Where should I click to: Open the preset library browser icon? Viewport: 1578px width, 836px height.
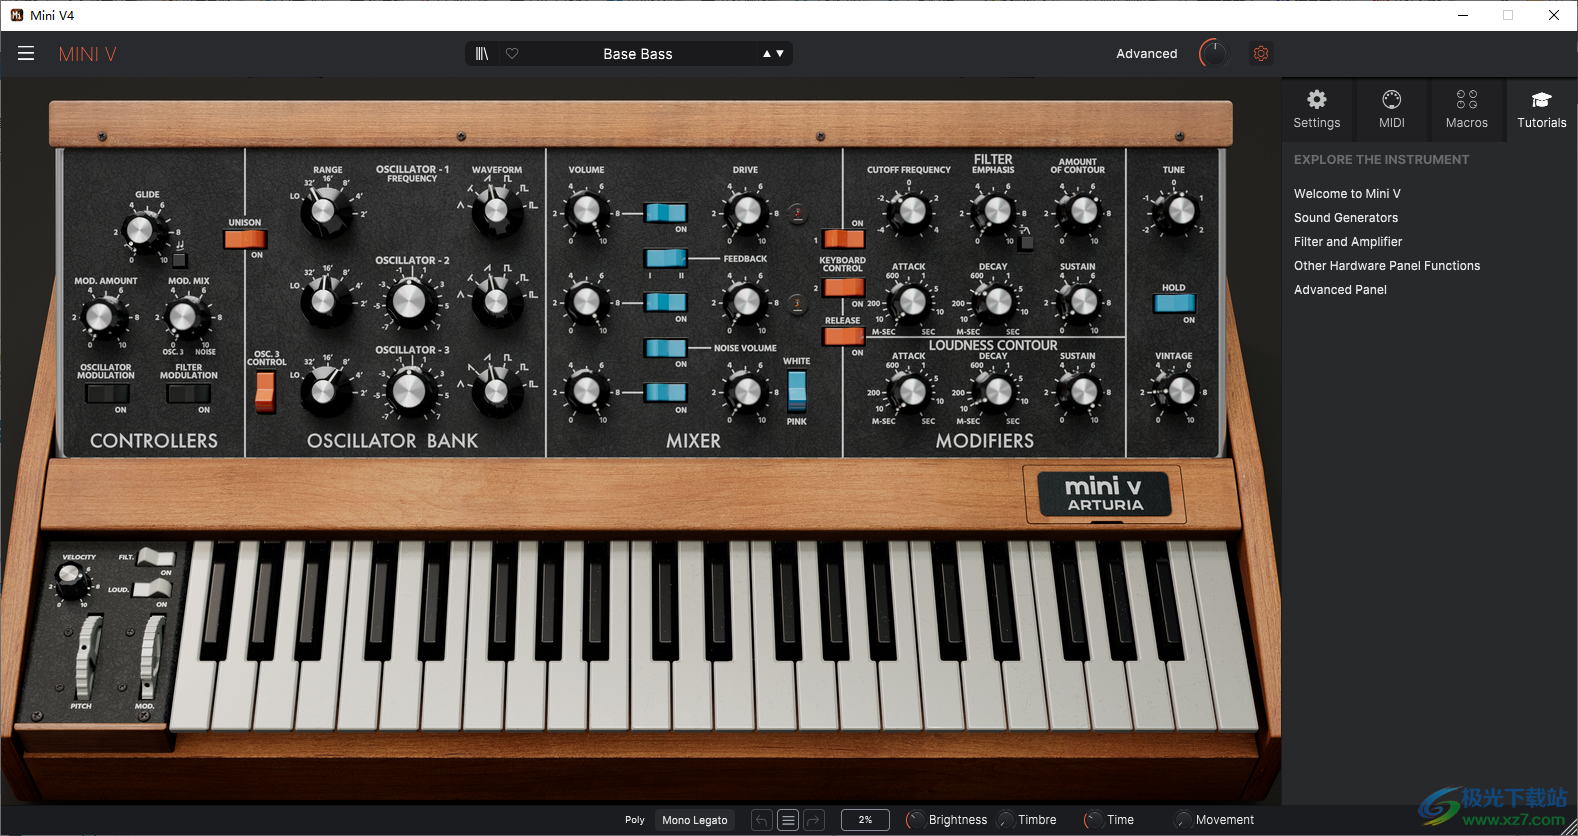[x=482, y=54]
